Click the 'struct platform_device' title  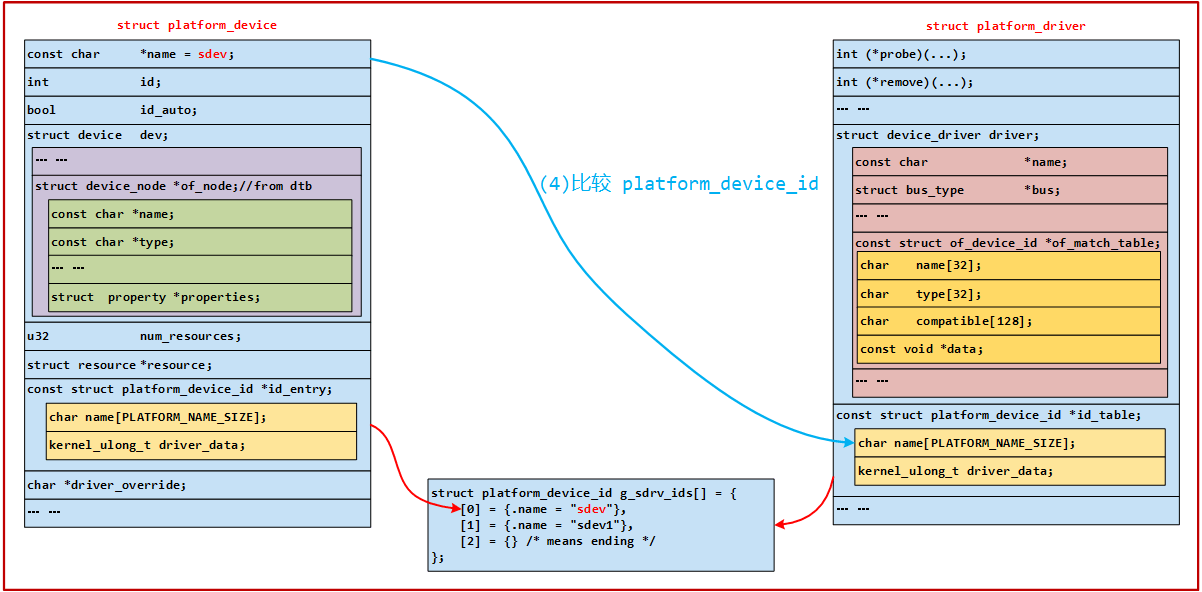point(196,25)
